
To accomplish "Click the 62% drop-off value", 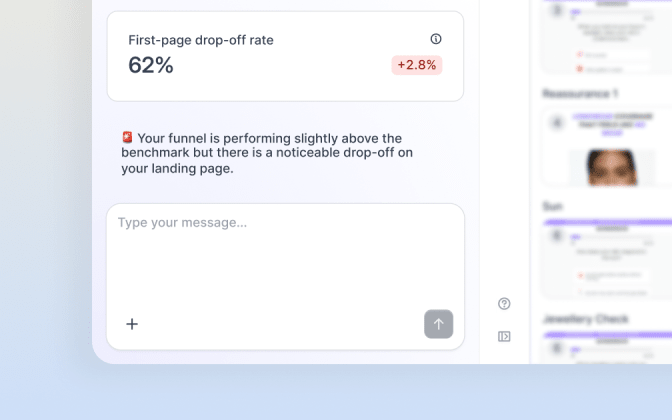I will tap(151, 65).
